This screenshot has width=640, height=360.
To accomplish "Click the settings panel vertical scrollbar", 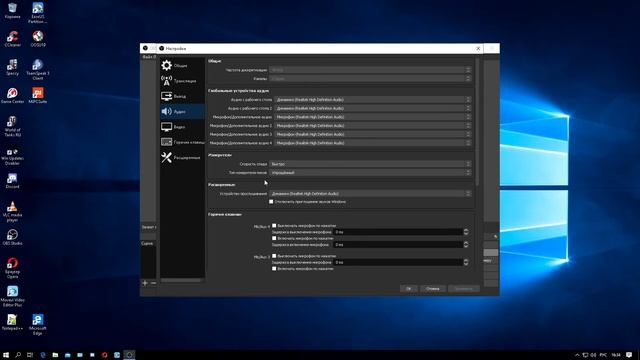I will pos(477,122).
